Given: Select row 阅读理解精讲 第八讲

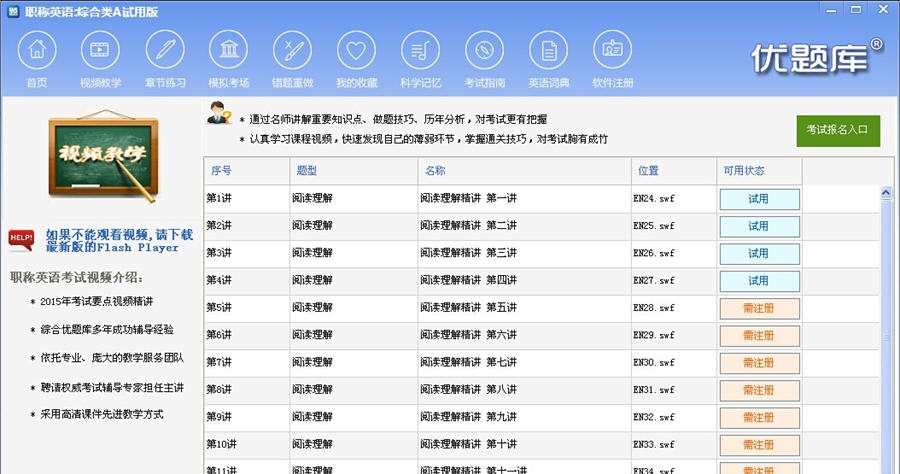Looking at the screenshot, I should [541, 391].
